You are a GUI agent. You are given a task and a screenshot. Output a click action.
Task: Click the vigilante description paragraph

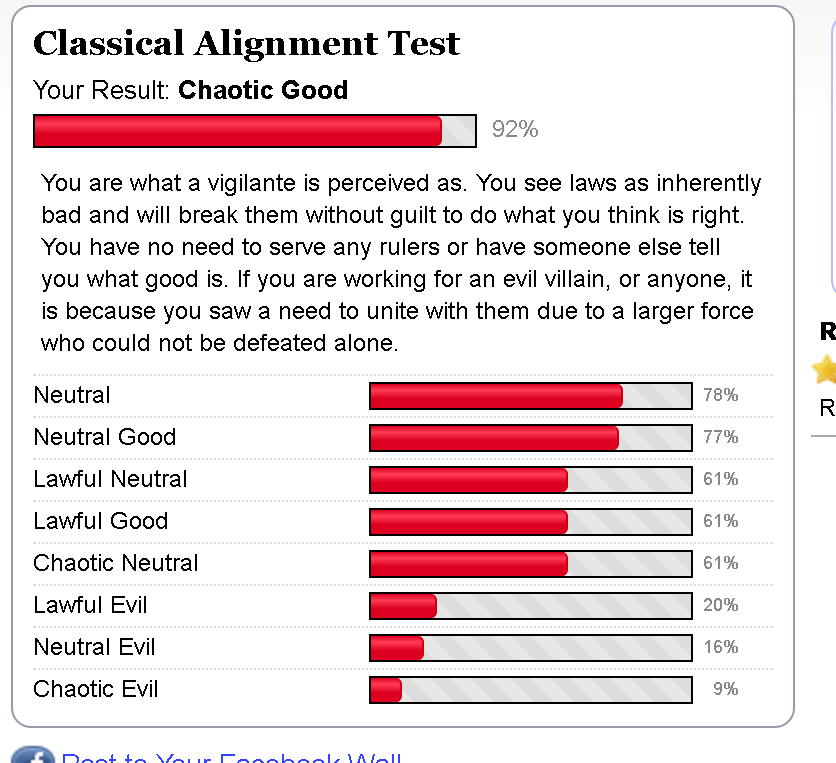pos(400,263)
